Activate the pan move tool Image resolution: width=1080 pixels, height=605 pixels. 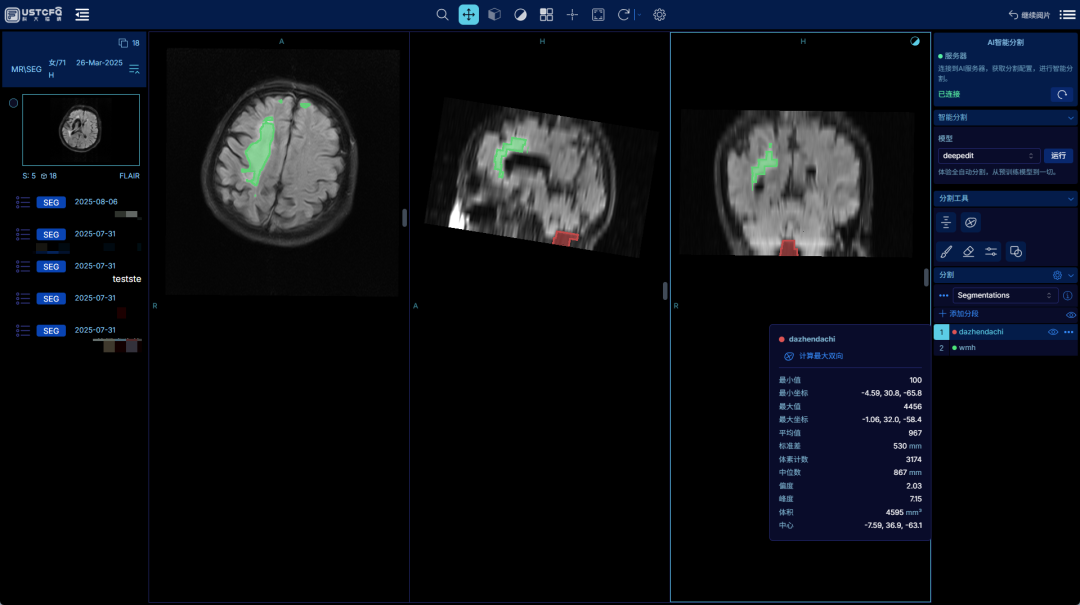(x=468, y=15)
